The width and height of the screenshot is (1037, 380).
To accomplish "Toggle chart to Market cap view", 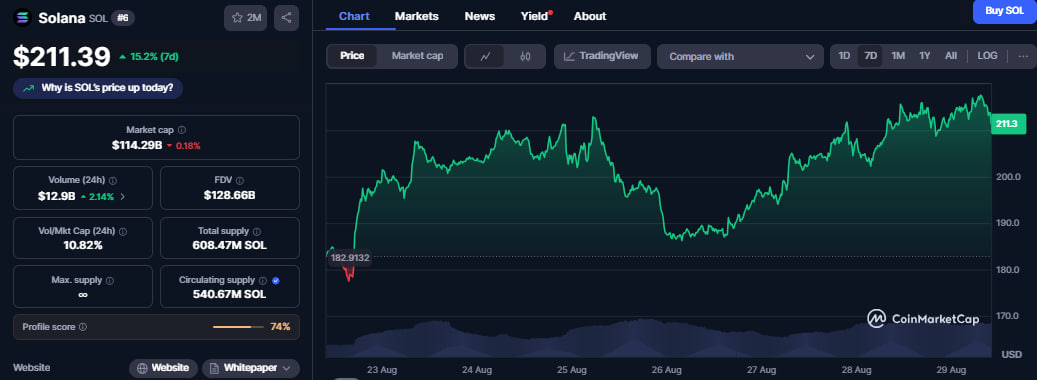I will click(417, 56).
